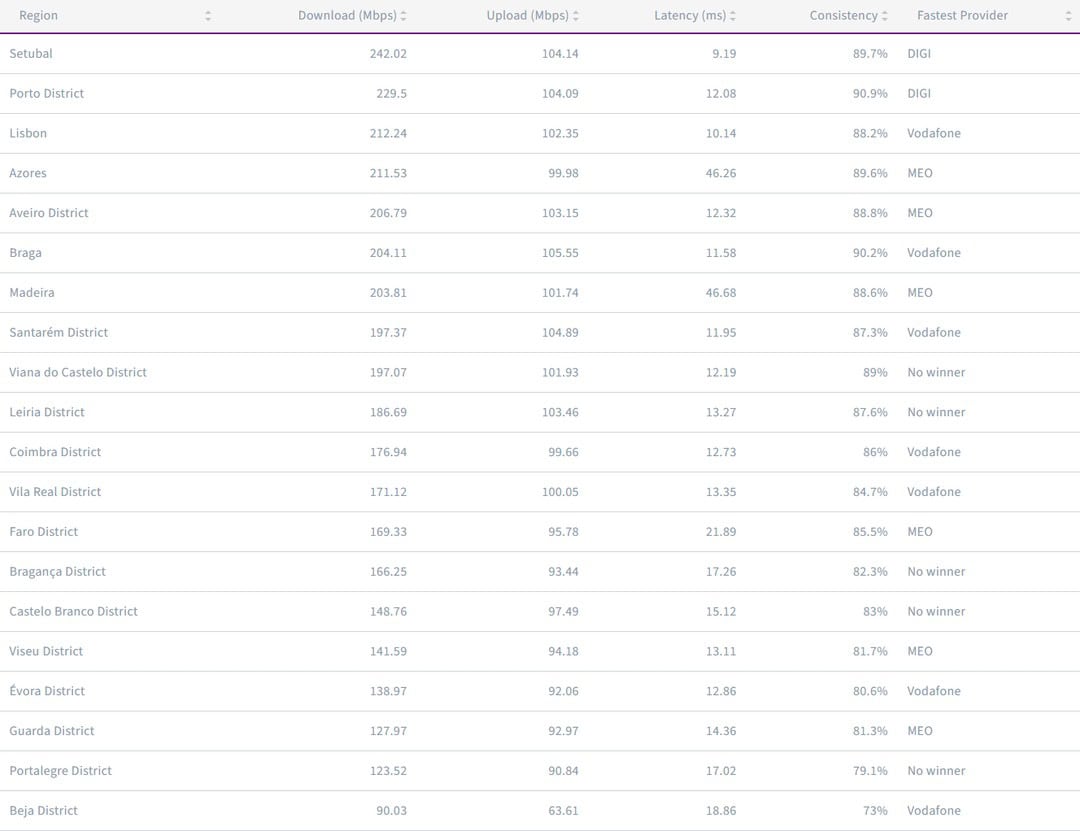
Task: Select the Viana do Castelo District row
Action: [78, 373]
